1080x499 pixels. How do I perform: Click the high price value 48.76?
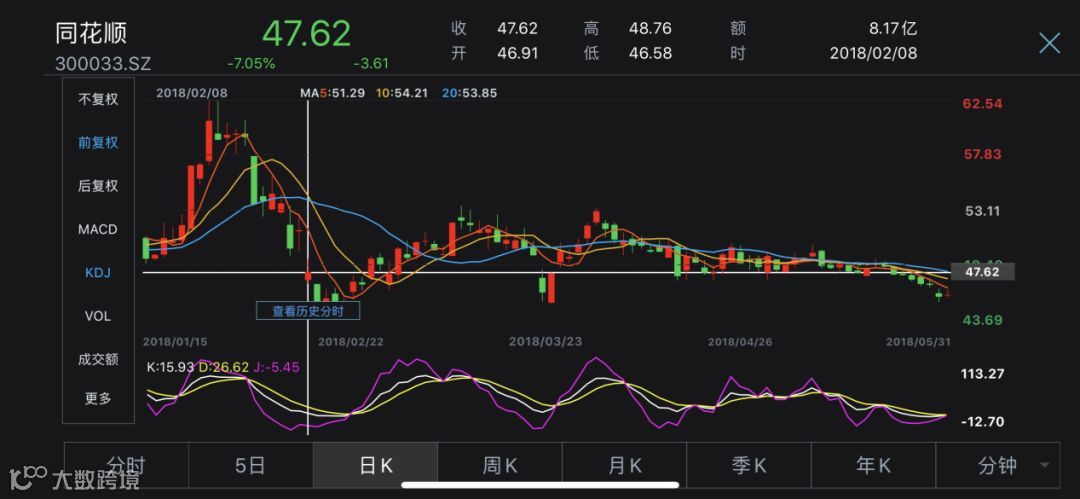pyautogui.click(x=650, y=29)
